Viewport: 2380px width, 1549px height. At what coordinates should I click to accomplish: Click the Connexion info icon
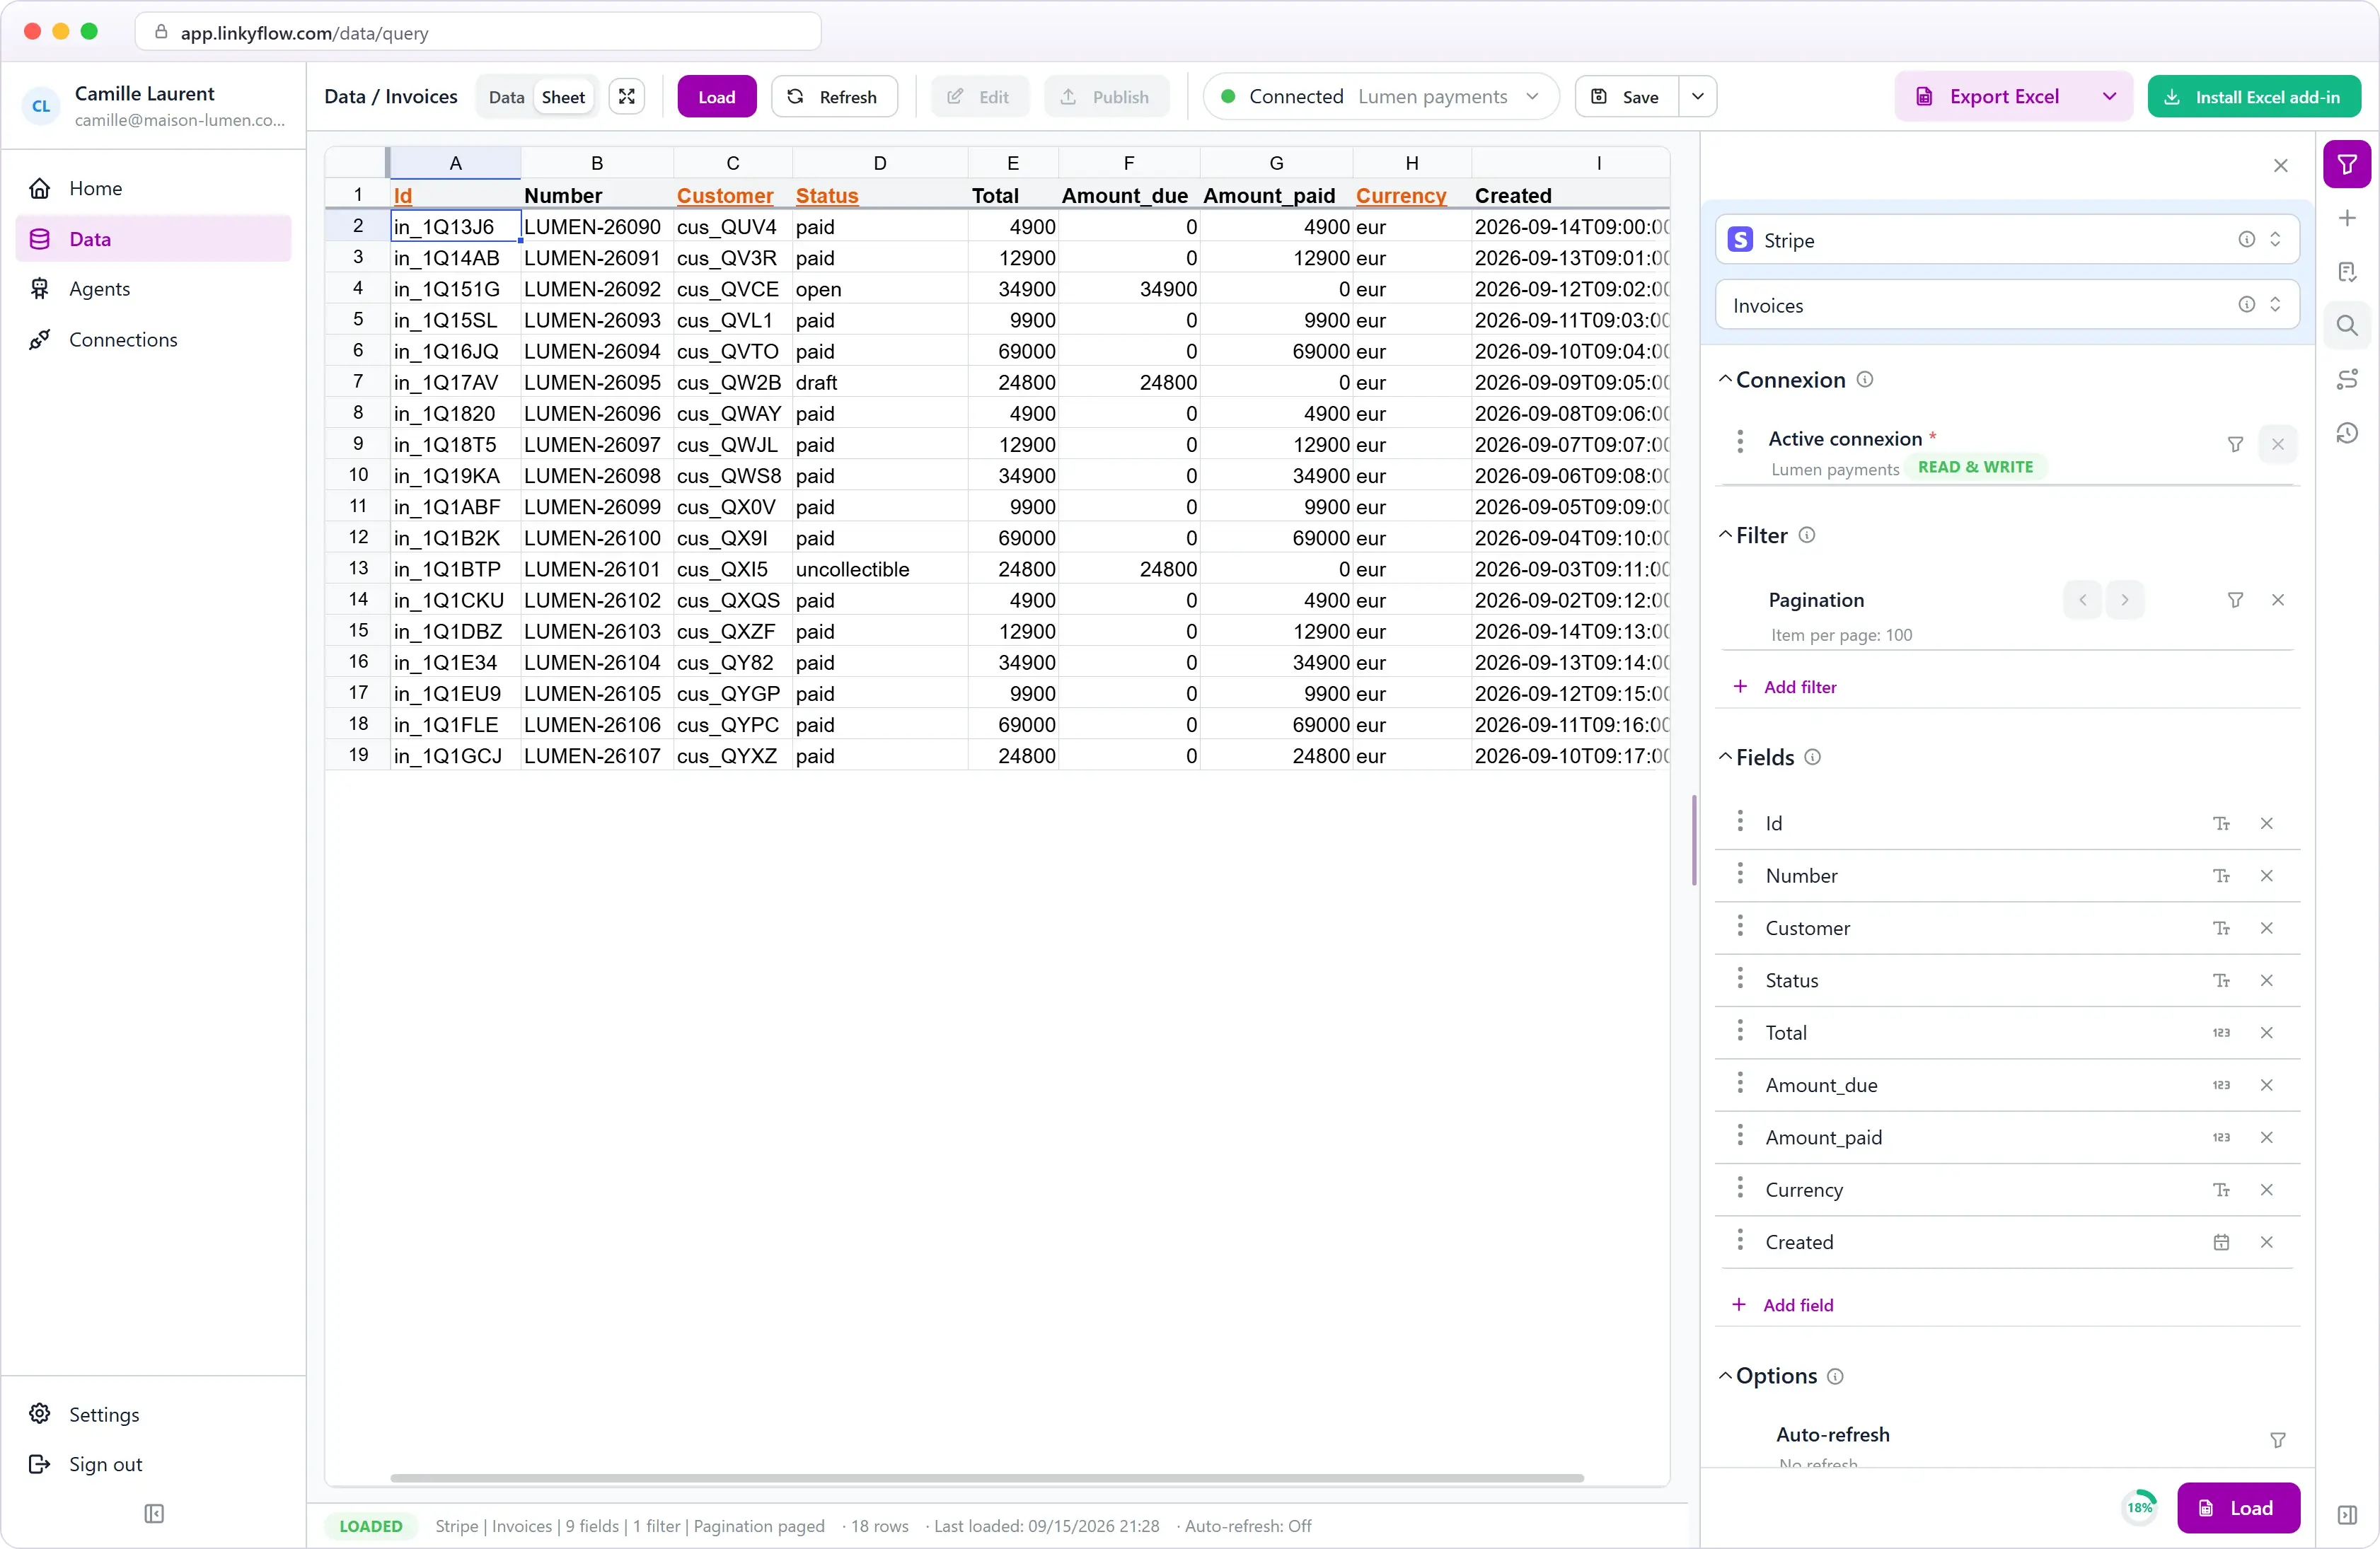pyautogui.click(x=1864, y=380)
